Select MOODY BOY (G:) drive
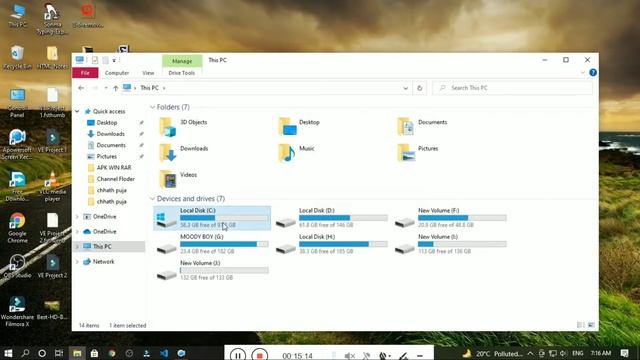640x360 pixels. pyautogui.click(x=212, y=244)
